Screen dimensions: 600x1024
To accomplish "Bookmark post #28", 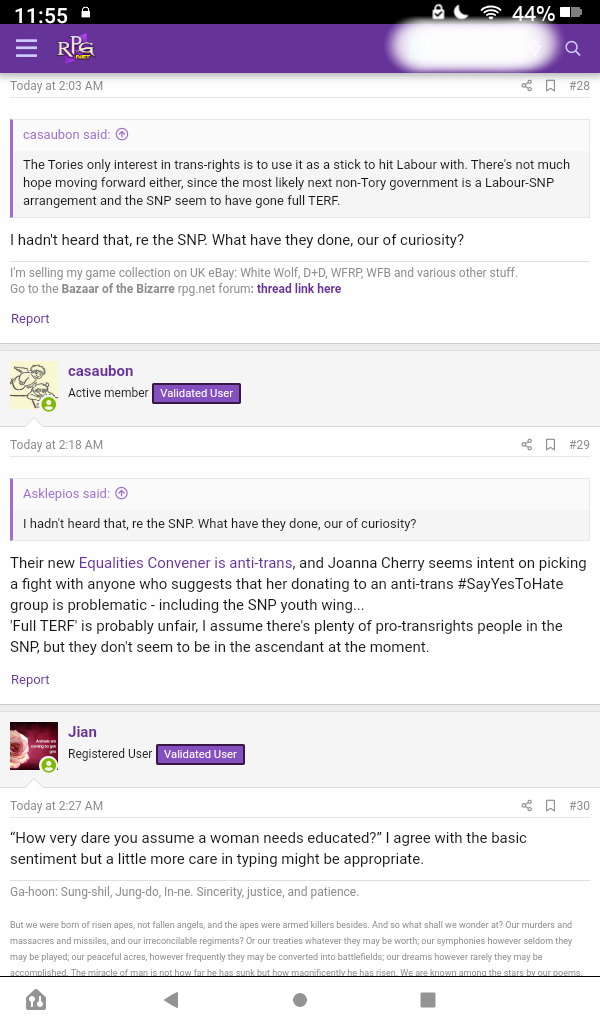I will tap(550, 86).
